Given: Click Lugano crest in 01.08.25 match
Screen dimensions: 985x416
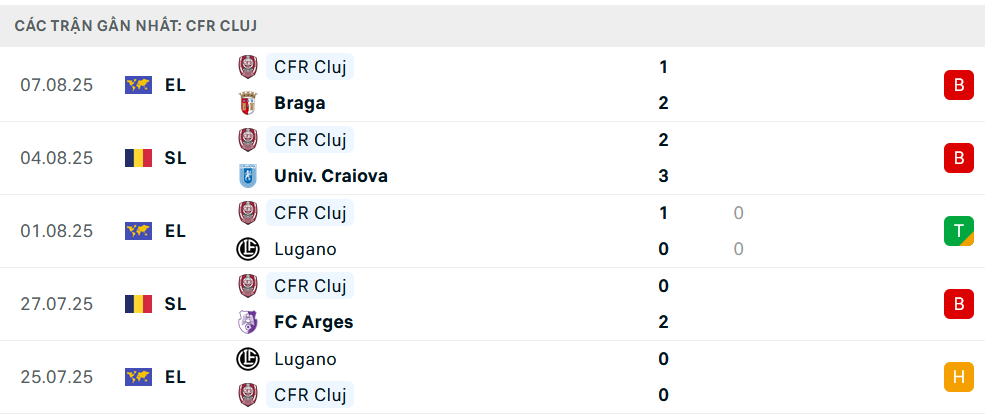Looking at the screenshot, I should (247, 249).
